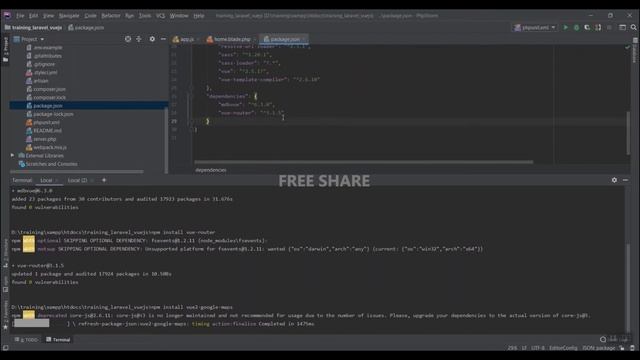Select composer.lock in the project tree
640x360 pixels.
tap(49, 98)
